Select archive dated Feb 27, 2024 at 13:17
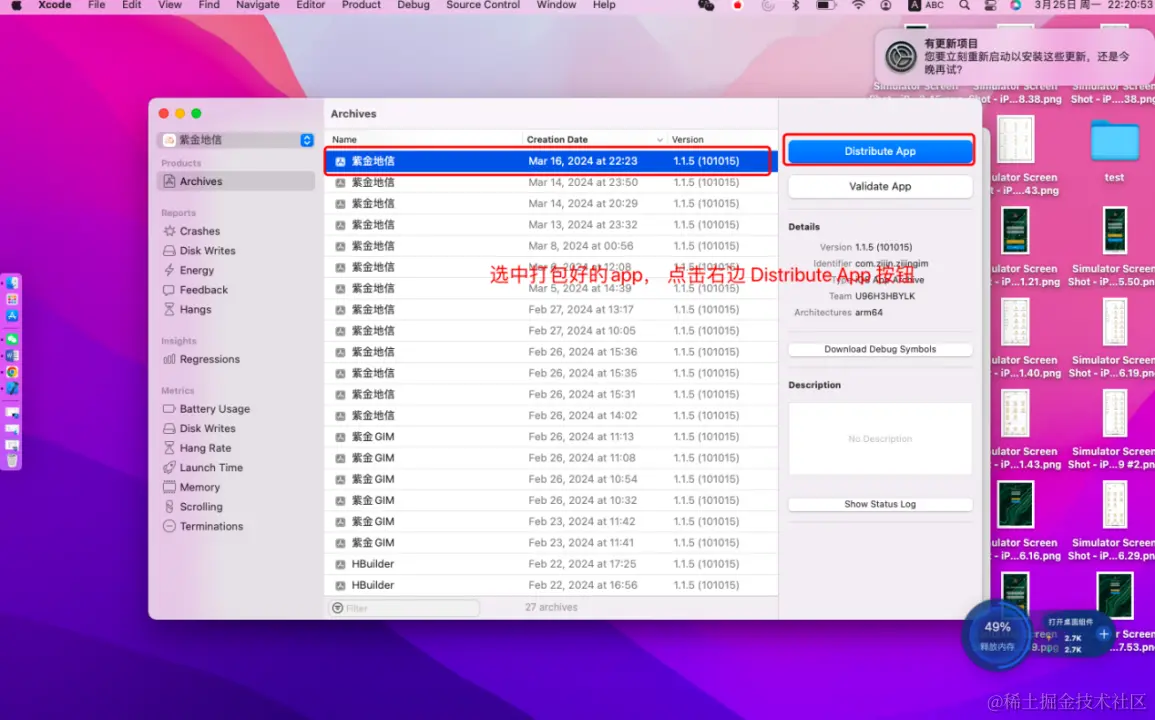Viewport: 1155px width, 720px height. 551,310
